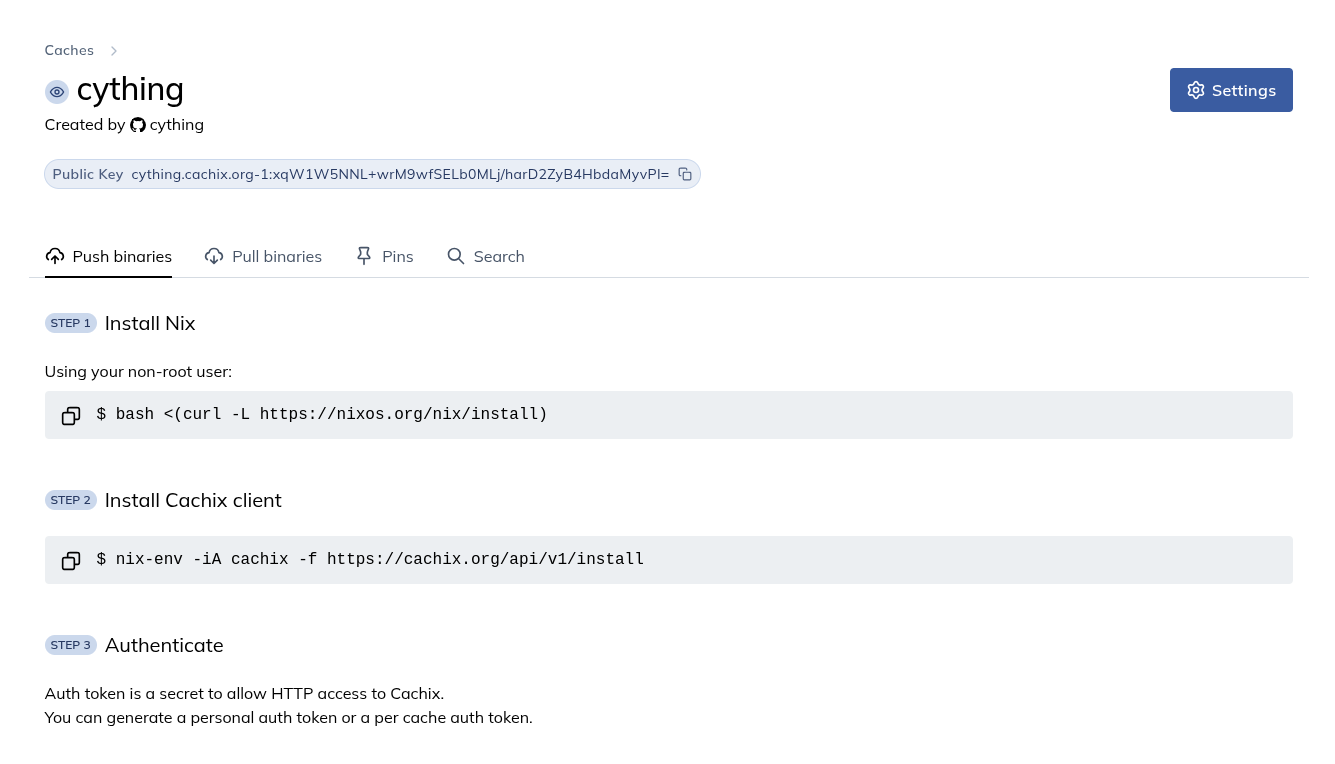Open the Pins tab
1335x764 pixels.
397,256
